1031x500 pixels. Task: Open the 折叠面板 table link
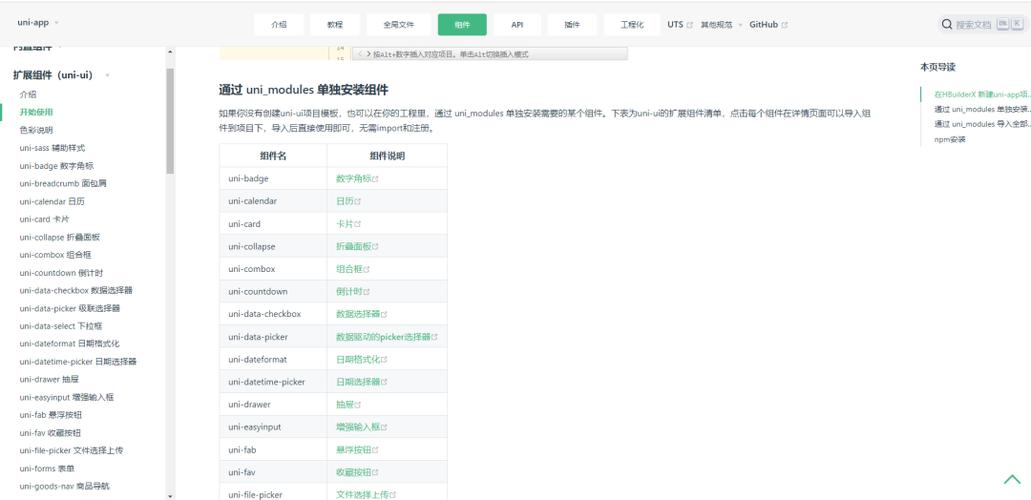pyautogui.click(x=357, y=246)
